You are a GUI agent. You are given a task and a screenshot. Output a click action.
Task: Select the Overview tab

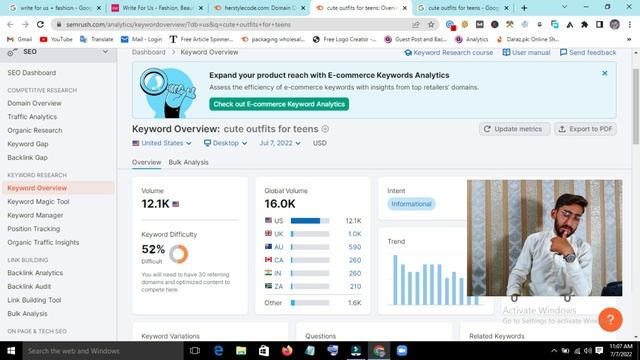point(147,162)
